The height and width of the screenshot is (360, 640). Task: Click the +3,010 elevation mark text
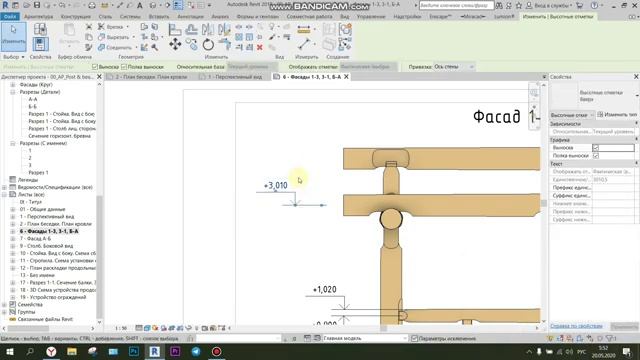[276, 186]
